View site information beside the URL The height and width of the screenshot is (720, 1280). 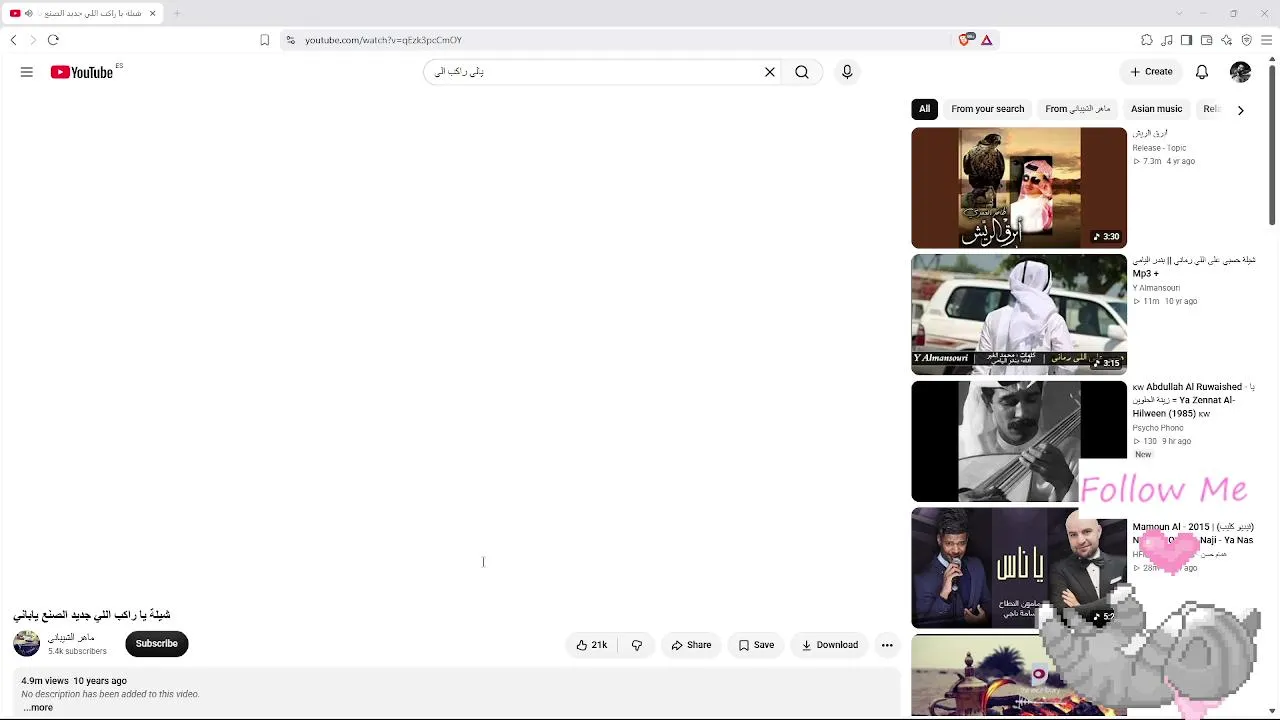click(290, 40)
